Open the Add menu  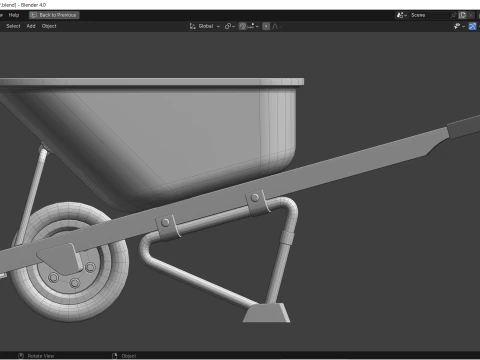click(x=31, y=26)
